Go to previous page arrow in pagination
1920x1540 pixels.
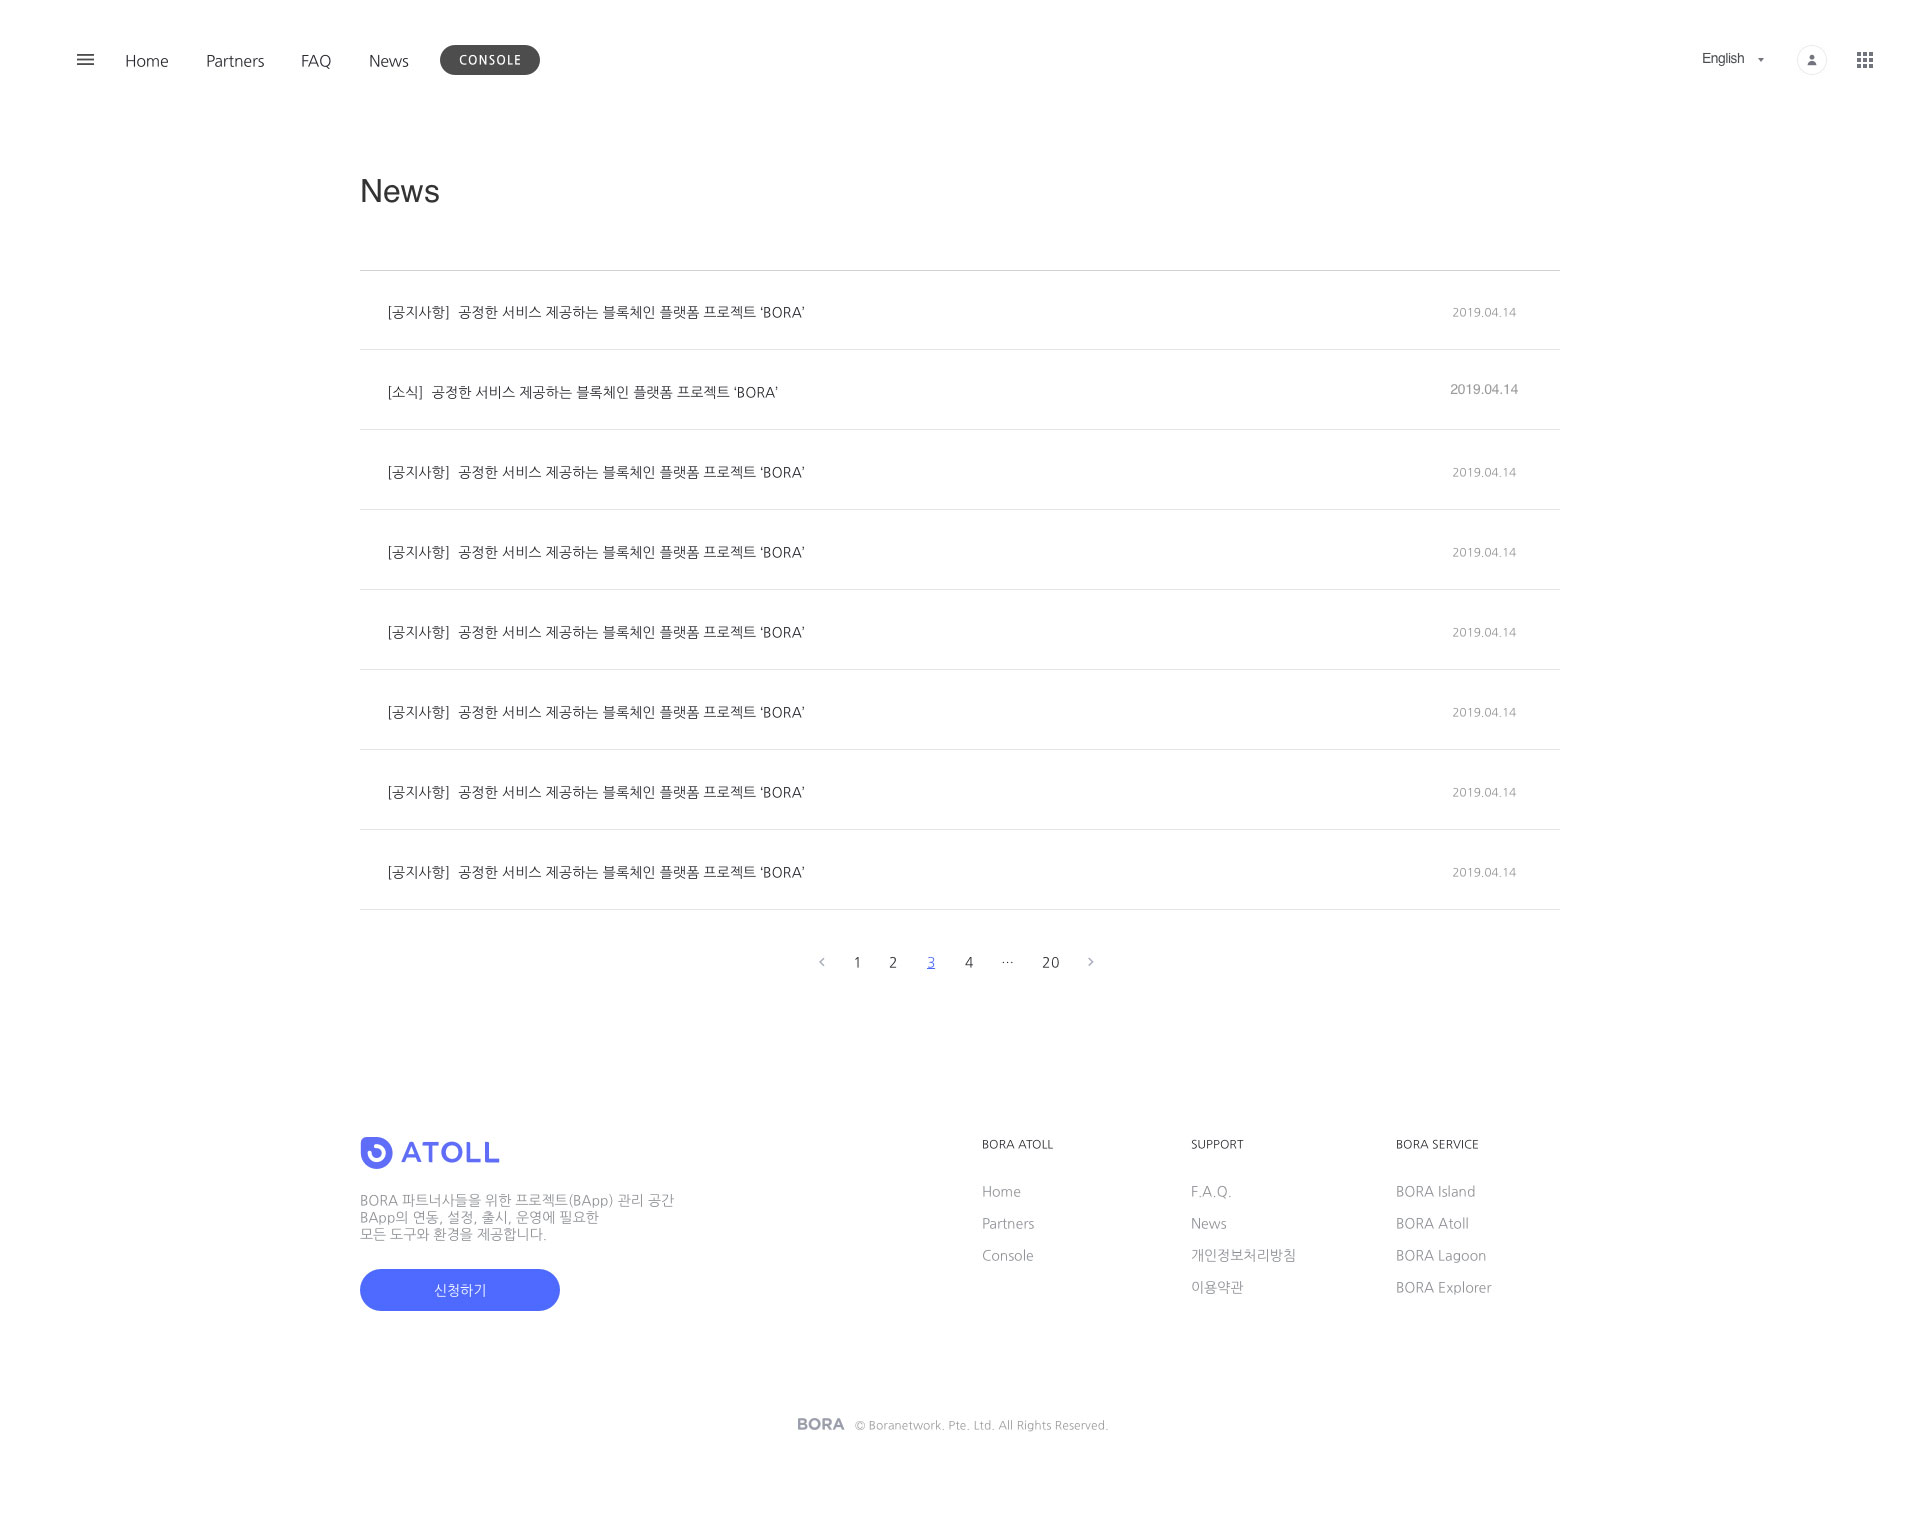pyautogui.click(x=822, y=962)
